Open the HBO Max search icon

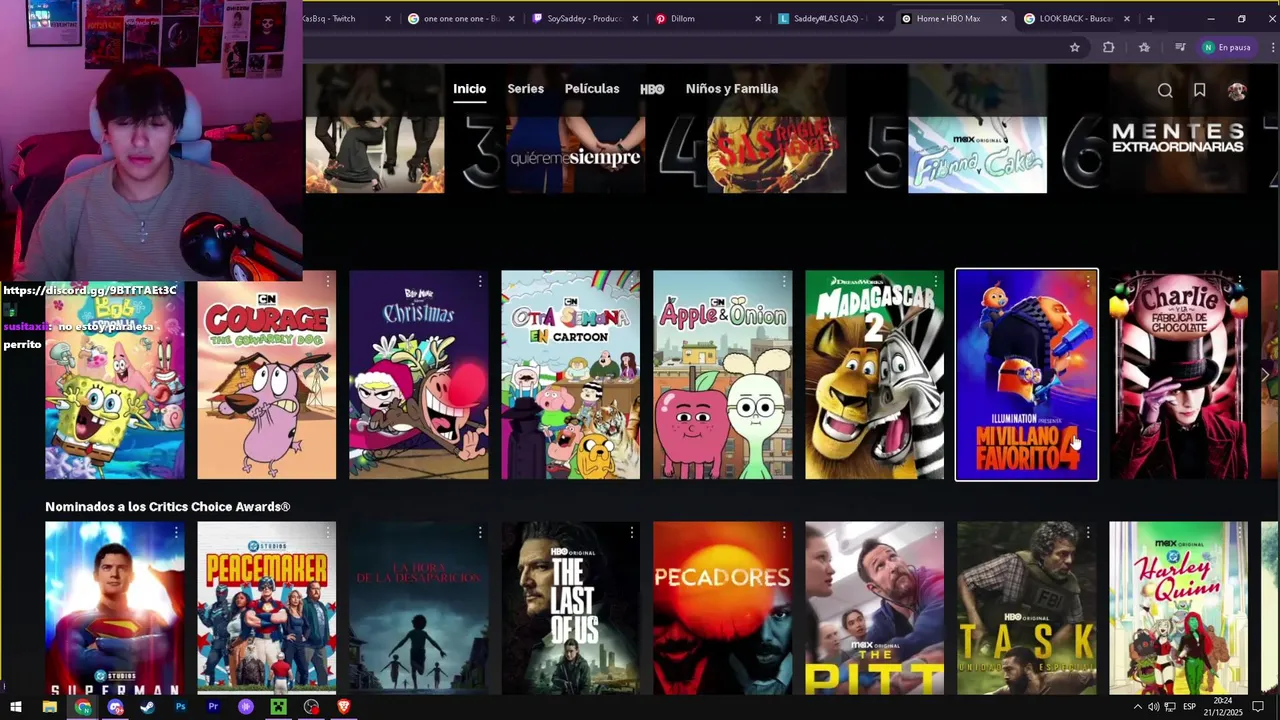click(x=1165, y=90)
